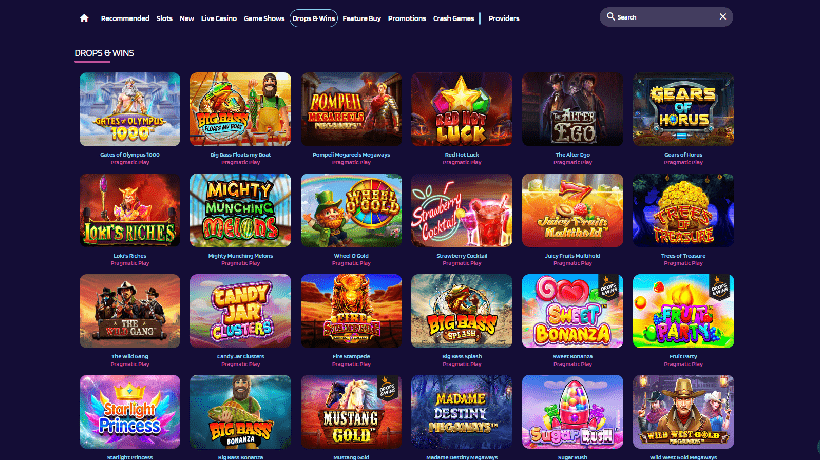
Task: Click Pragmatic Play under Red Hot Luck
Action: point(462,162)
